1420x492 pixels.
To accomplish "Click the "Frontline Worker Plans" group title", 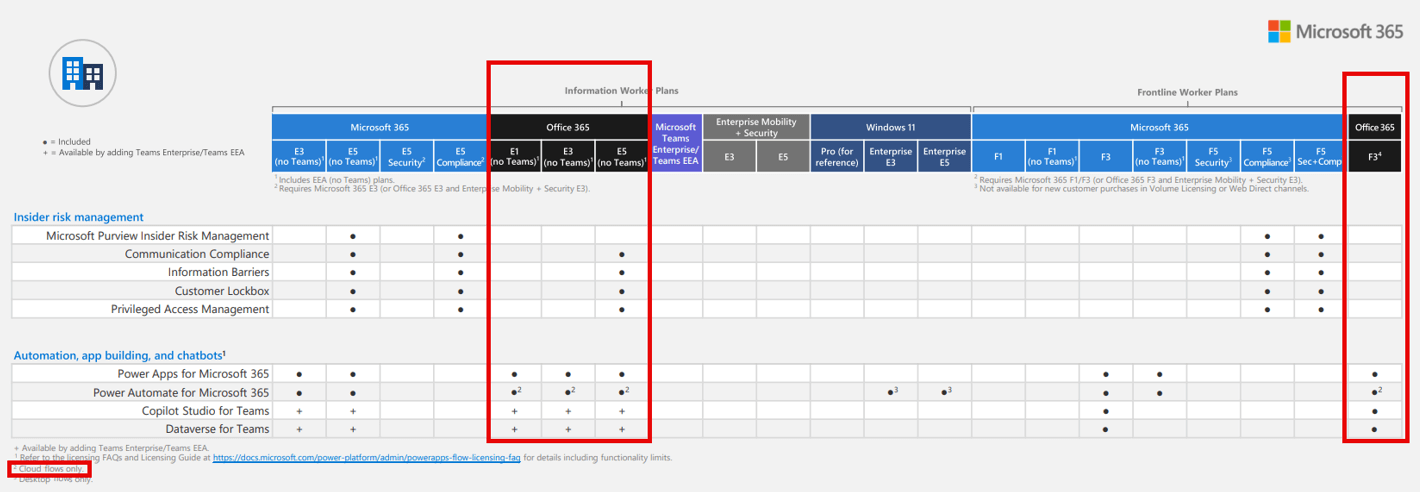I will pos(1187,92).
